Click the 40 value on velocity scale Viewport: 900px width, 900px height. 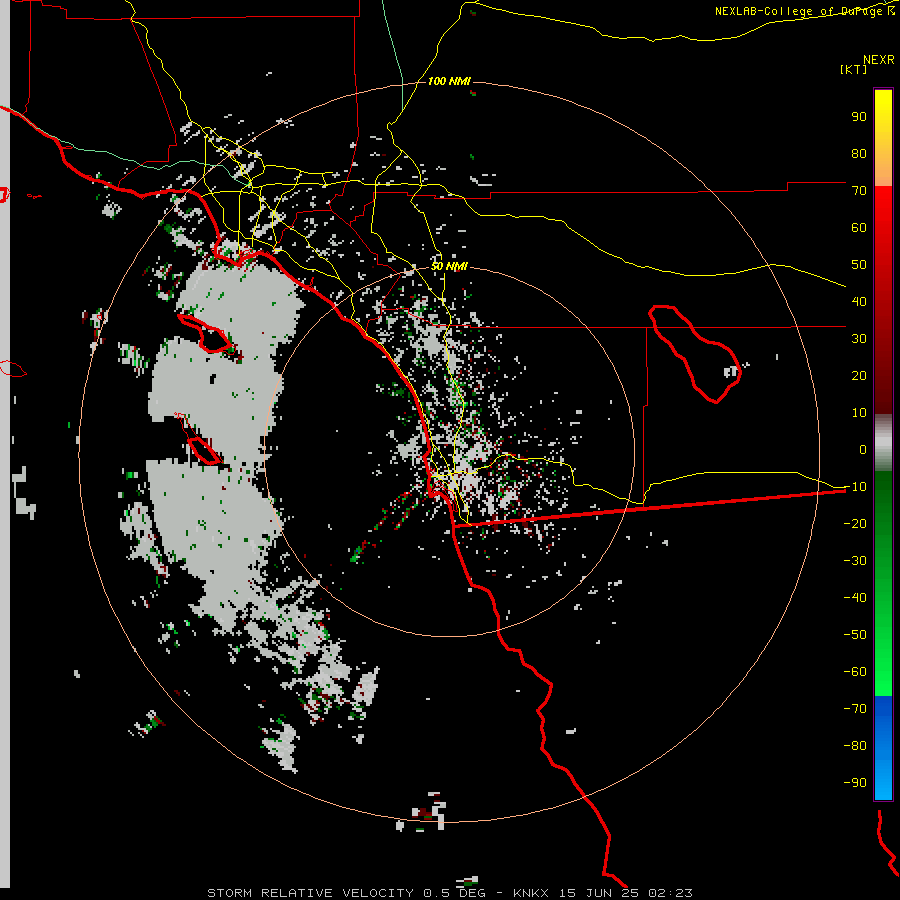click(859, 302)
